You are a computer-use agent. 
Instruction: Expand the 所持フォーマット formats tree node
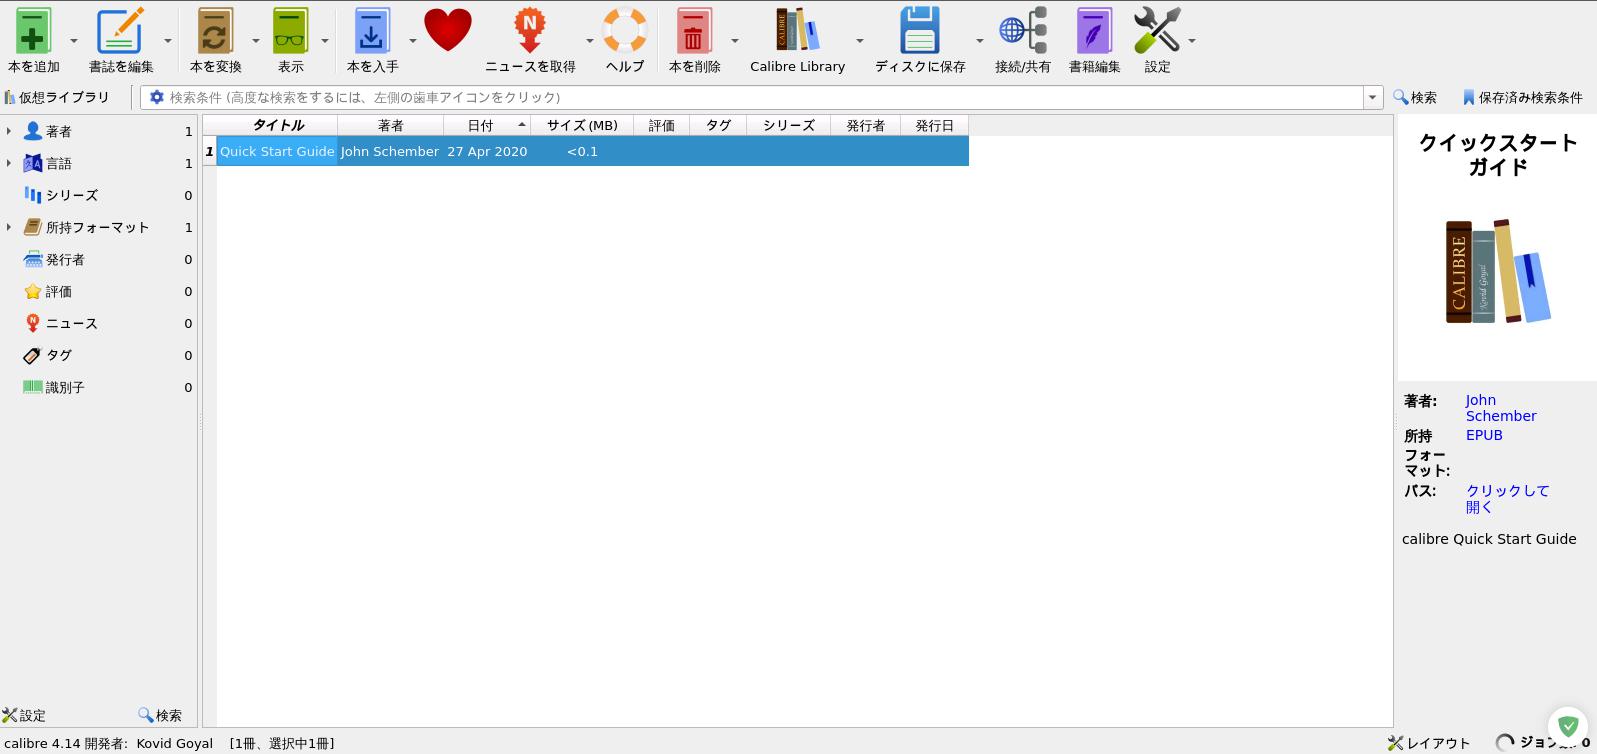click(9, 227)
